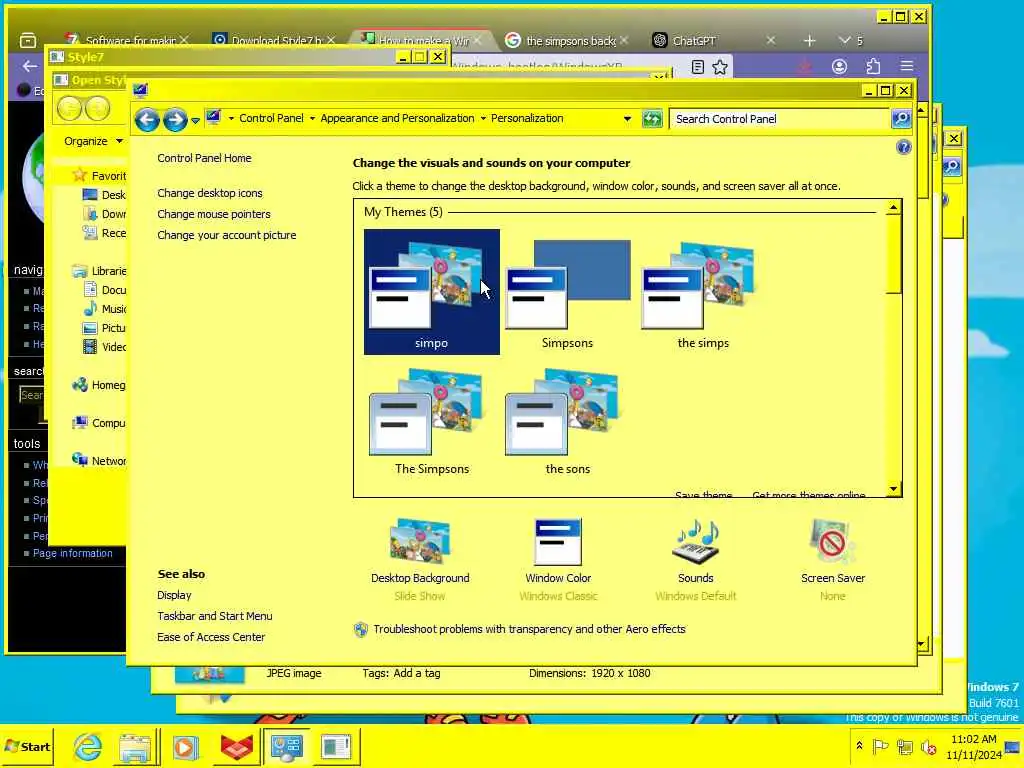1024x768 pixels.
Task: Switch to ChatGPT browser tab
Action: coord(712,40)
